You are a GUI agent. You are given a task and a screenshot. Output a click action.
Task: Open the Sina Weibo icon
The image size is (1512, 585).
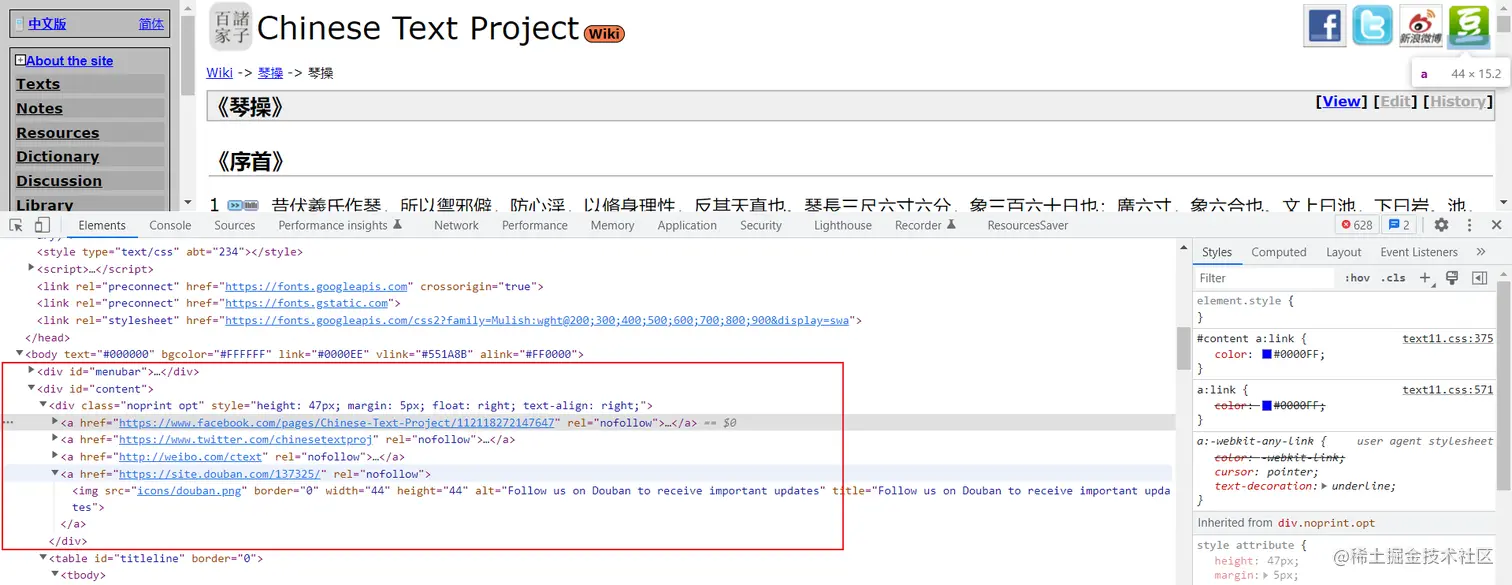point(1421,25)
